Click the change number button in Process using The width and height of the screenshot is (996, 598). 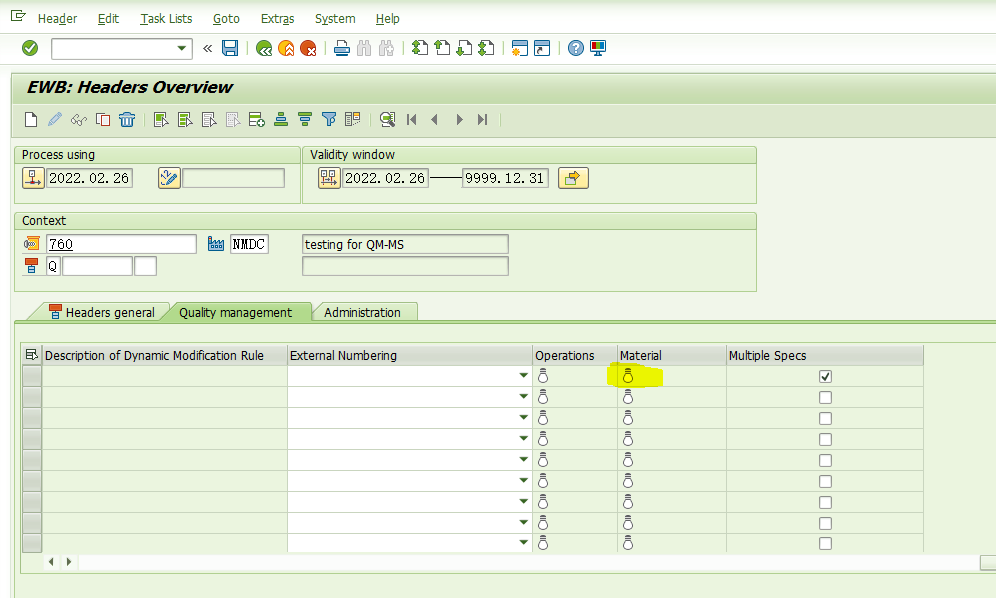click(169, 178)
